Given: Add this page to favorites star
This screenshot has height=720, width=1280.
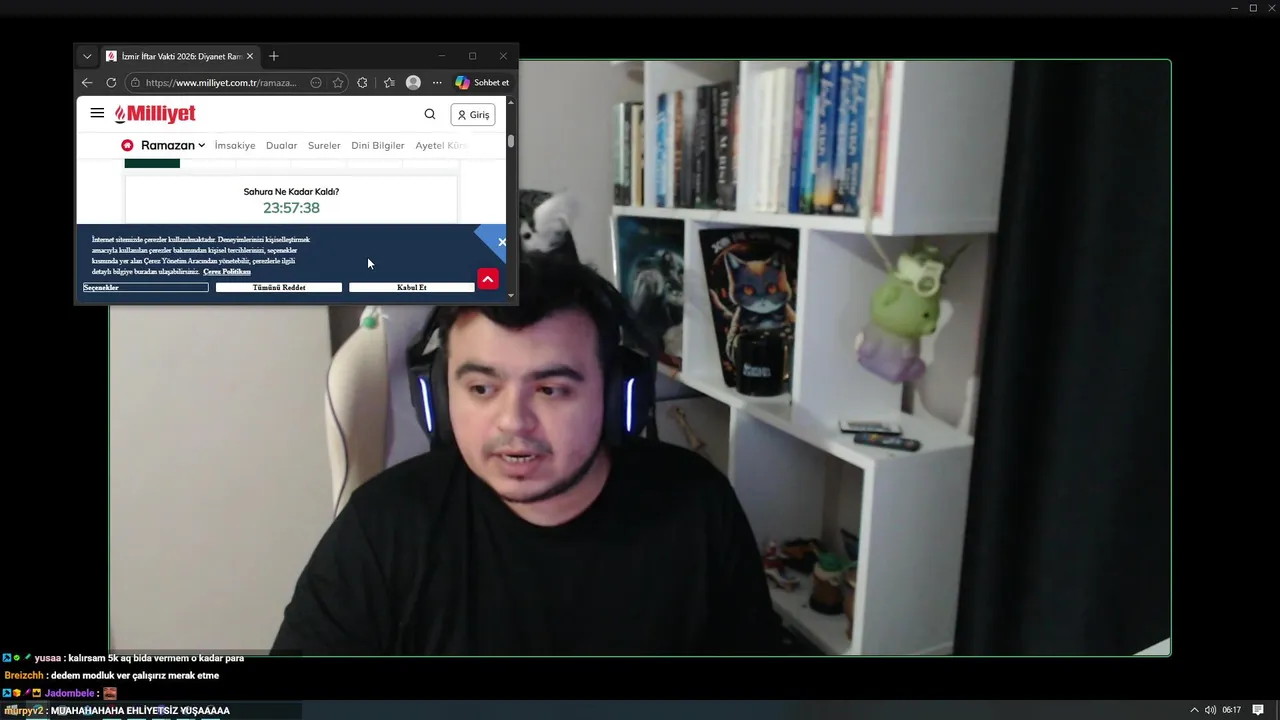Looking at the screenshot, I should [x=338, y=83].
